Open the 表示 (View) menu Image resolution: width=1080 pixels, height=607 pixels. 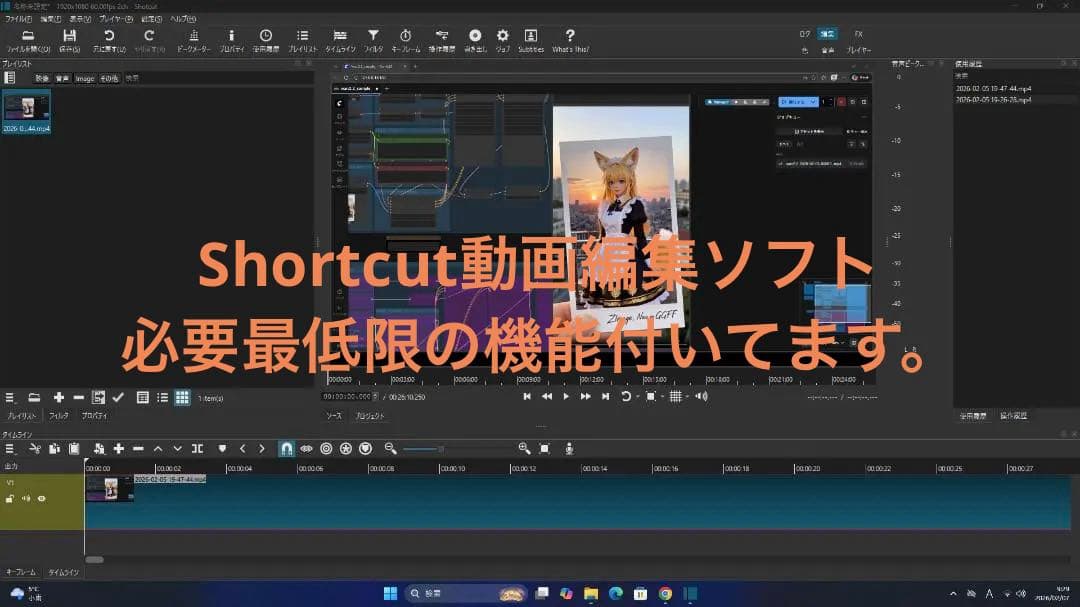pyautogui.click(x=80, y=19)
